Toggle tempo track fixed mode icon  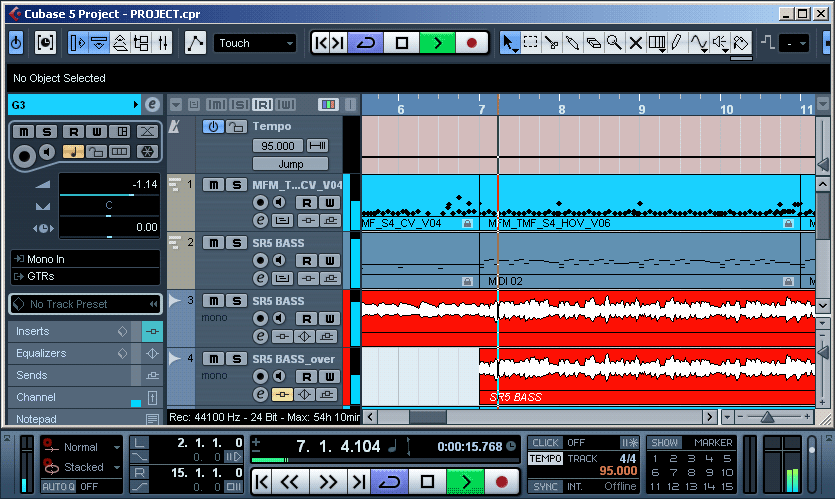tap(317, 145)
